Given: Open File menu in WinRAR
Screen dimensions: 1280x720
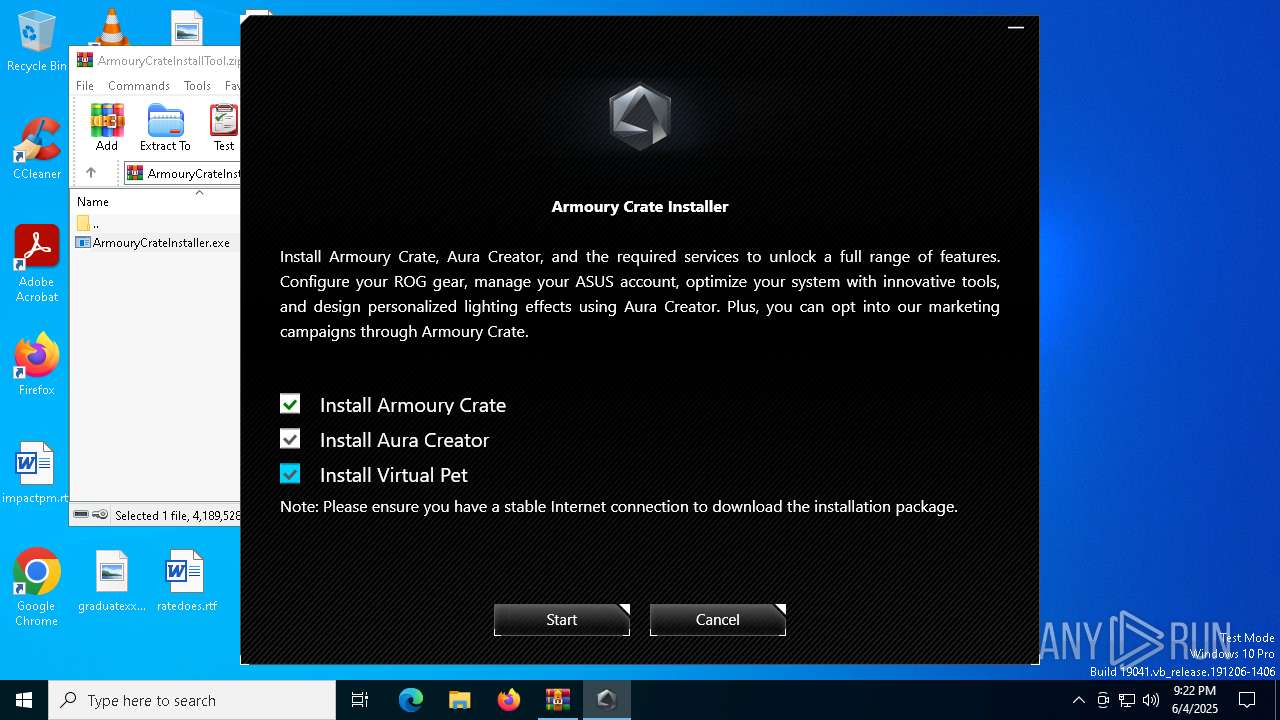Looking at the screenshot, I should [x=85, y=86].
